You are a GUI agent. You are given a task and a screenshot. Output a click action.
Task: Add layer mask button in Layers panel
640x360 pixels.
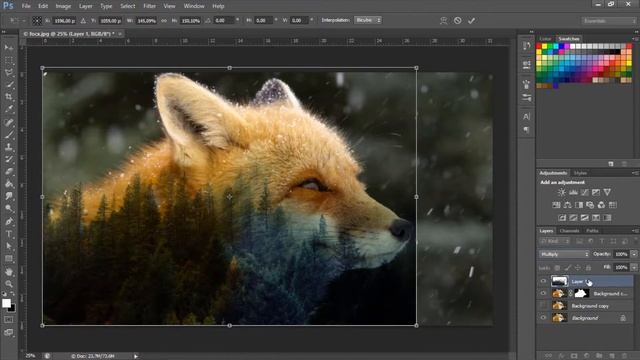574,356
